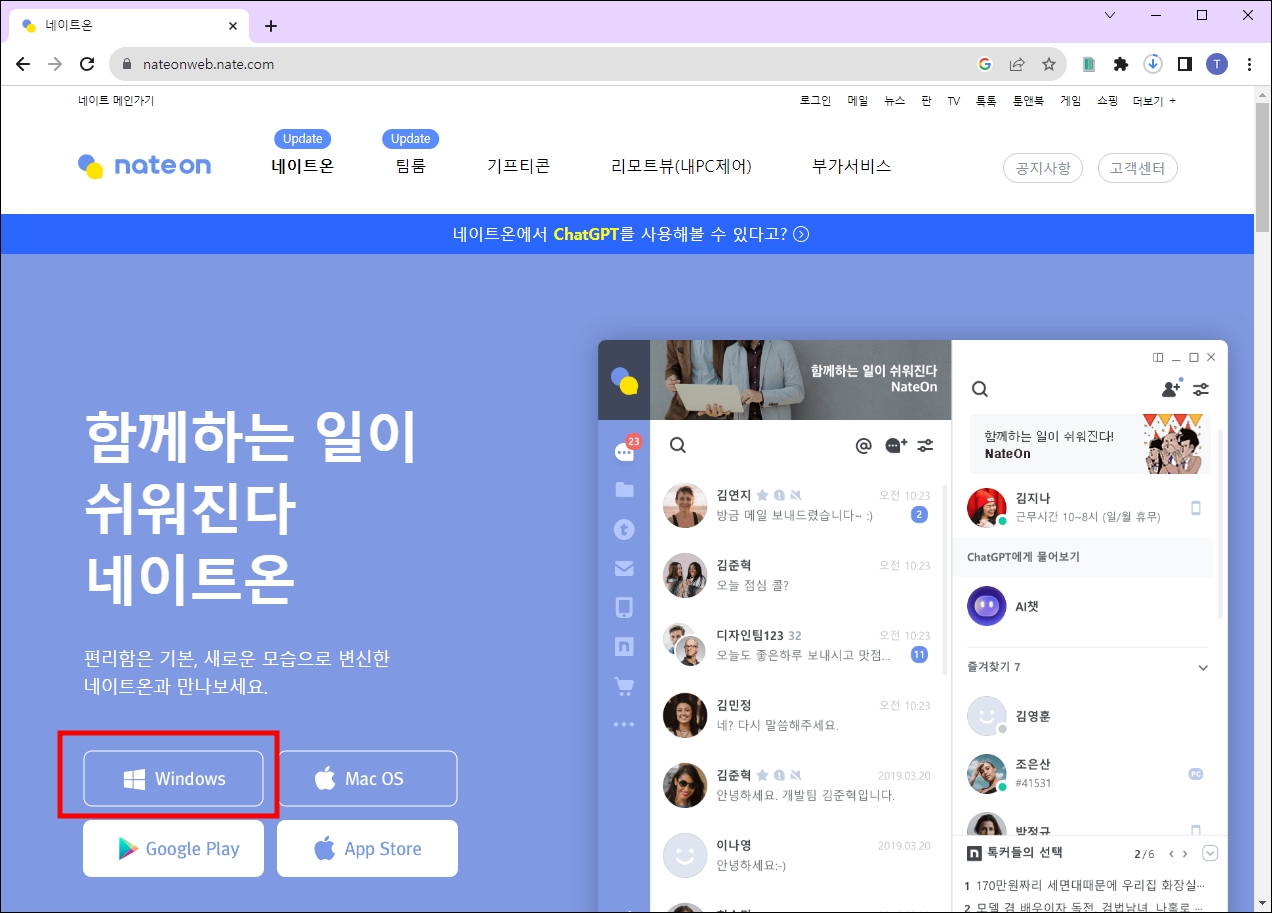Collapse the 즐겨찾기 7 favorites section
The image size is (1272, 913).
pyautogui.click(x=1204, y=666)
